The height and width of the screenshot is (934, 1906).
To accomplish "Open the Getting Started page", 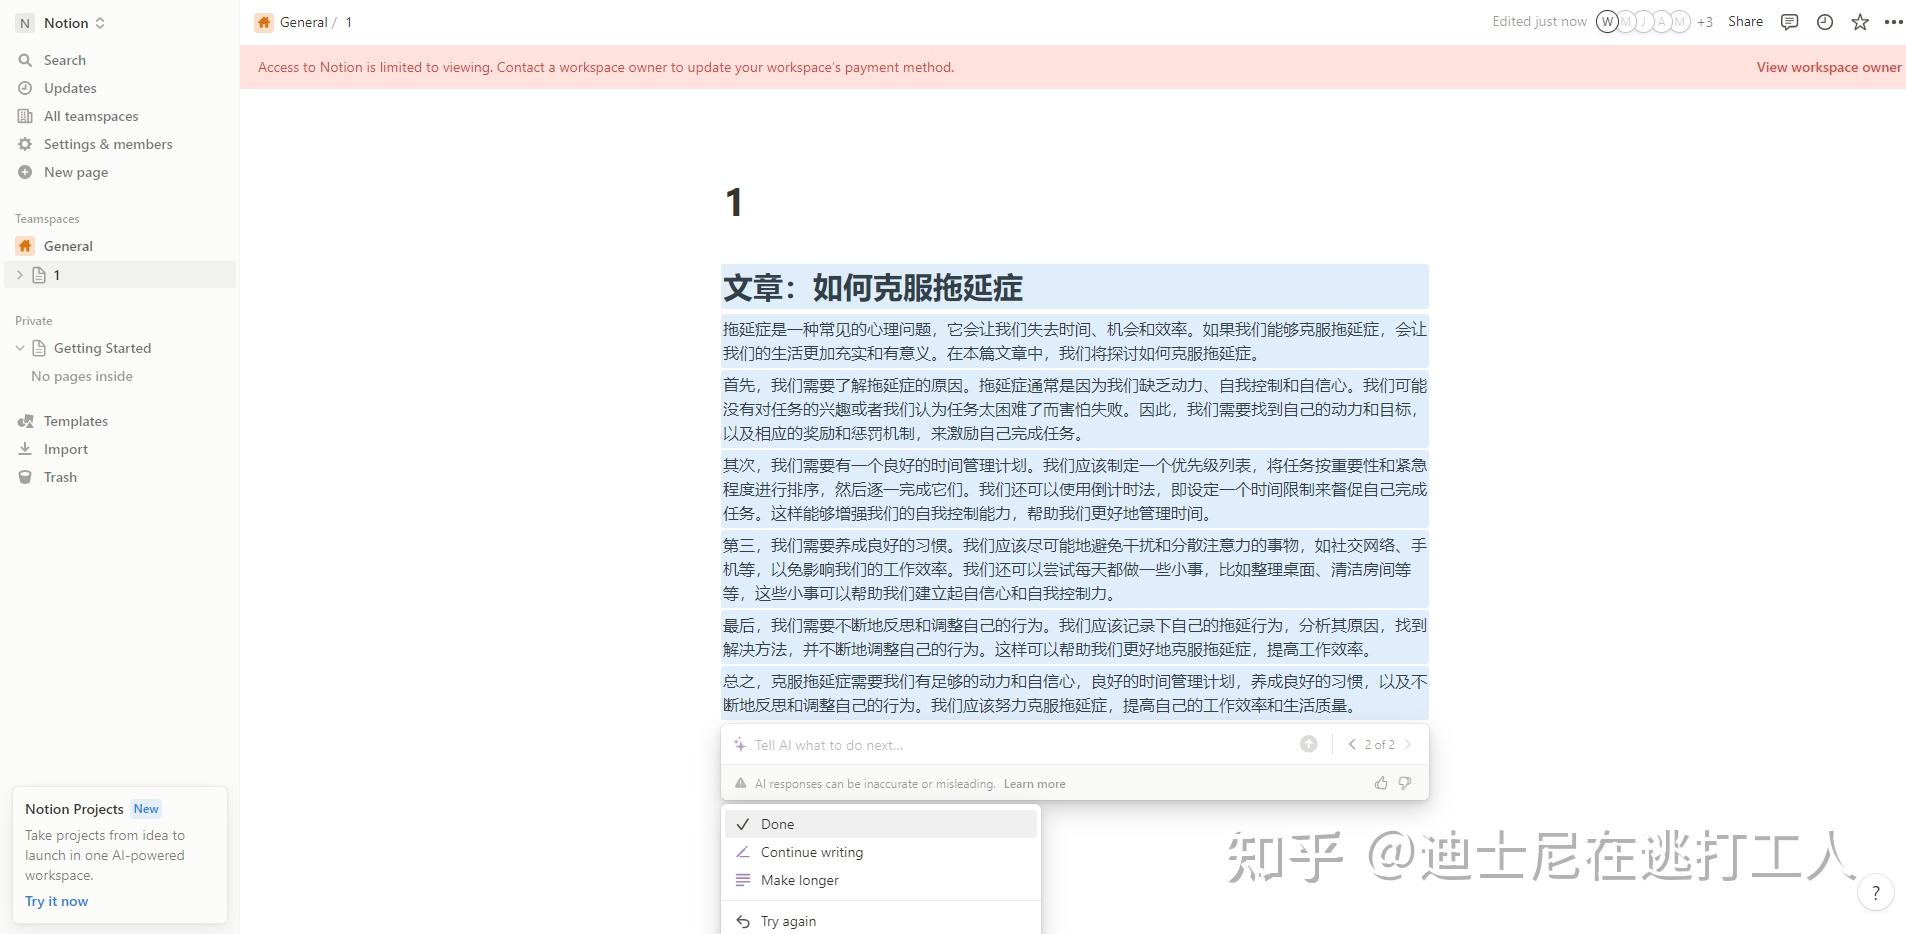I will pos(102,348).
